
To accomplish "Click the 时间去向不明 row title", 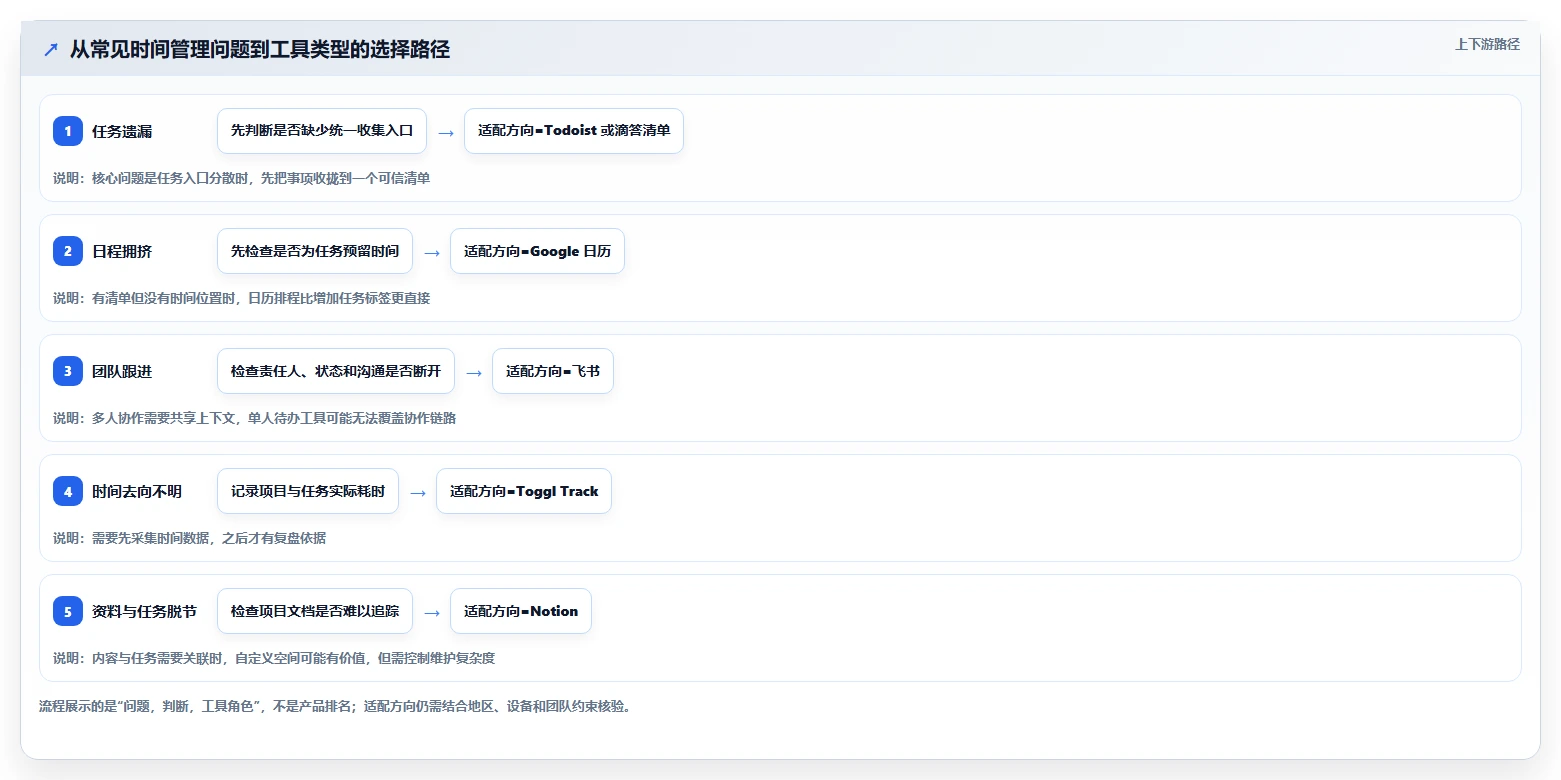I will tap(137, 491).
